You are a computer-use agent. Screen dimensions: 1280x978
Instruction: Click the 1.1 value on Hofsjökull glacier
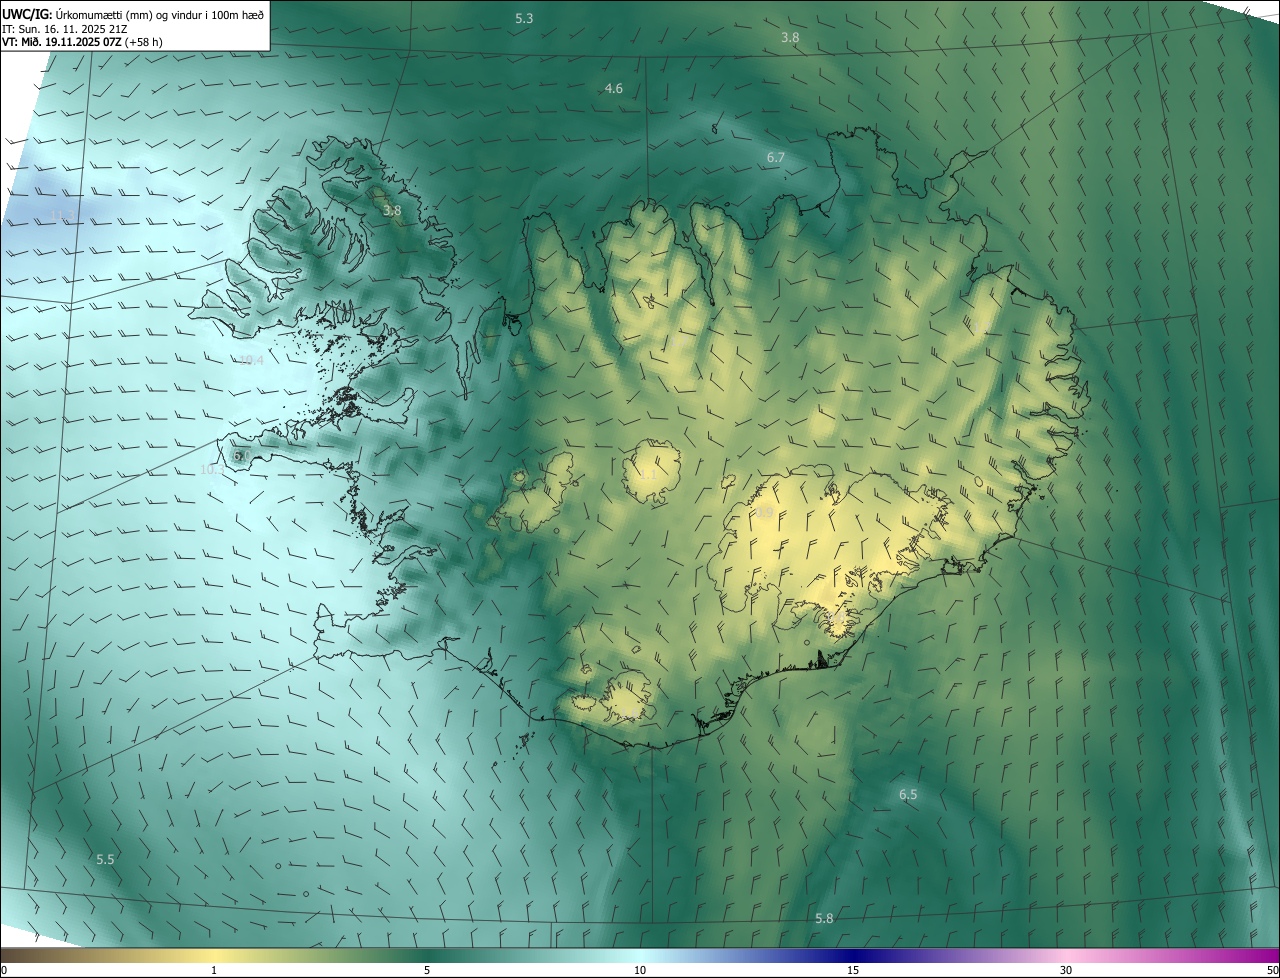[648, 475]
